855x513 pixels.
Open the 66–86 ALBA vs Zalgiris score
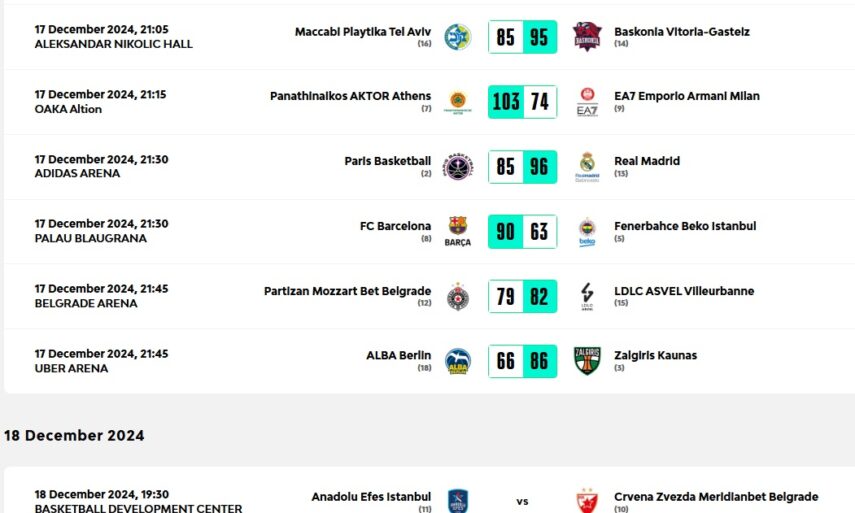coord(522,361)
